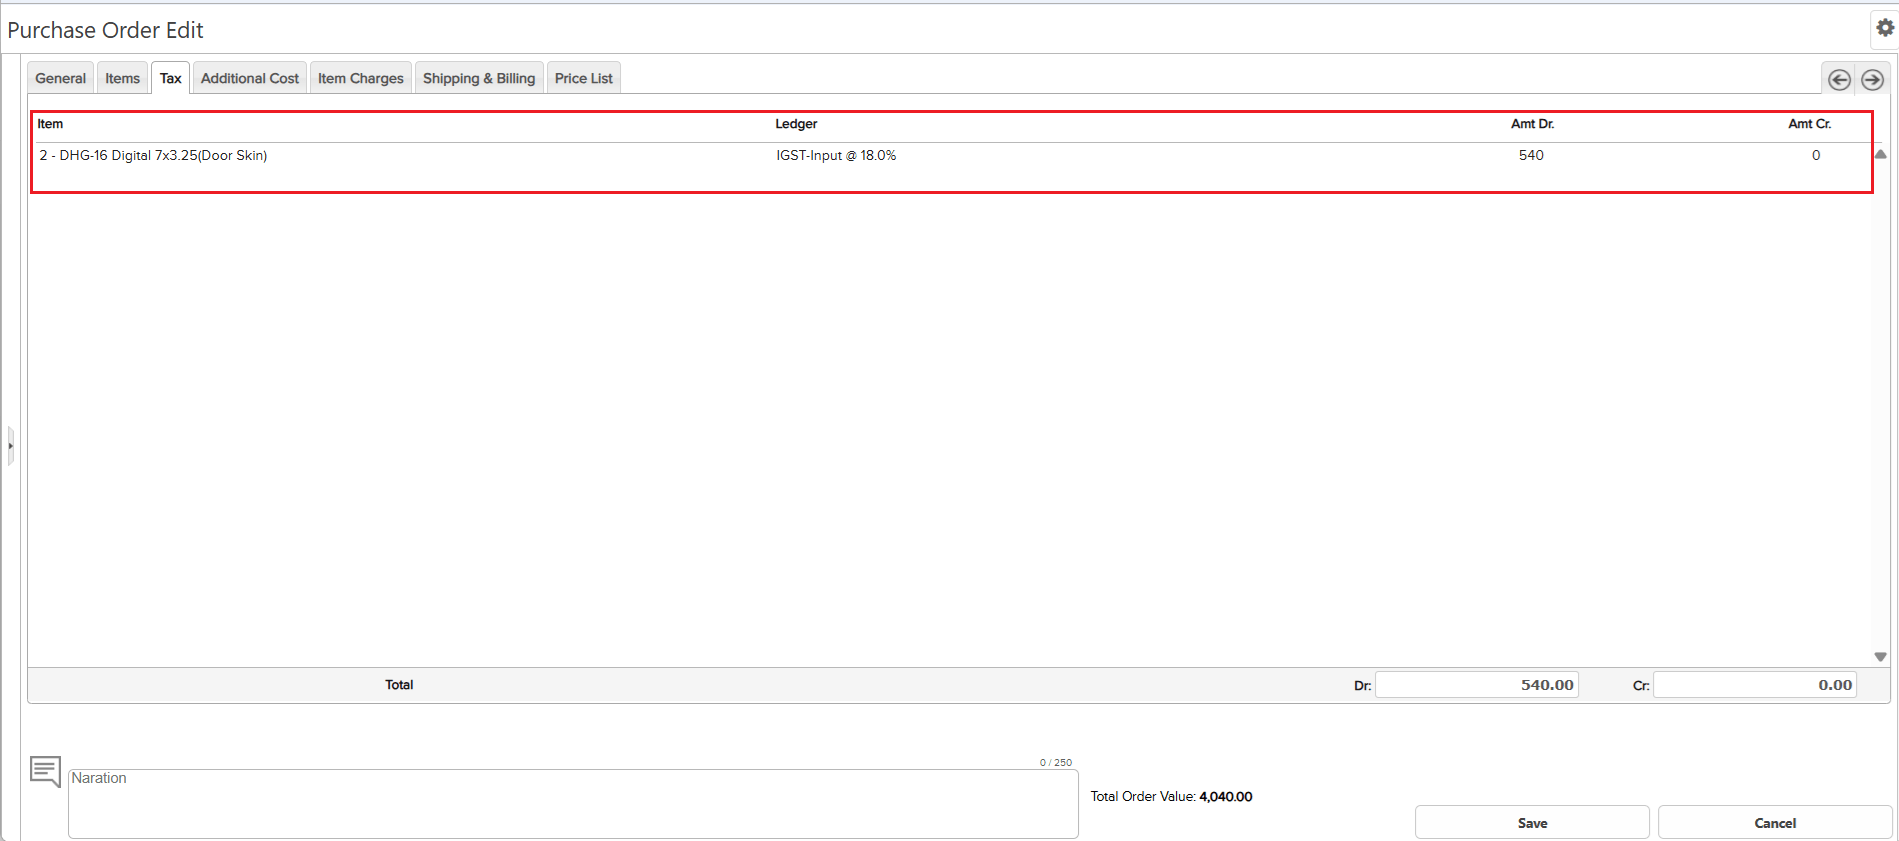The height and width of the screenshot is (841, 1899).
Task: Click the narration comment icon
Action: 45,771
